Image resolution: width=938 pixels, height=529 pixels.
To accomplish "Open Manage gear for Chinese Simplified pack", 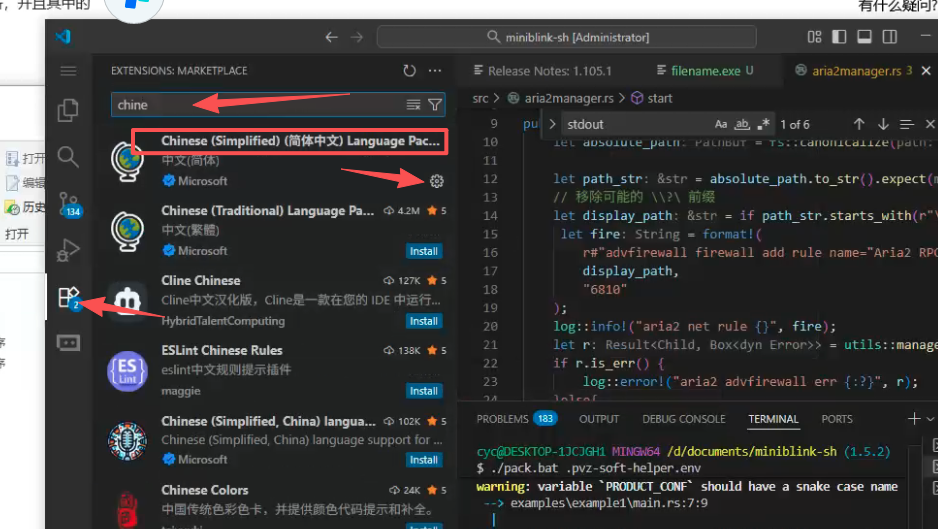I will (x=435, y=181).
